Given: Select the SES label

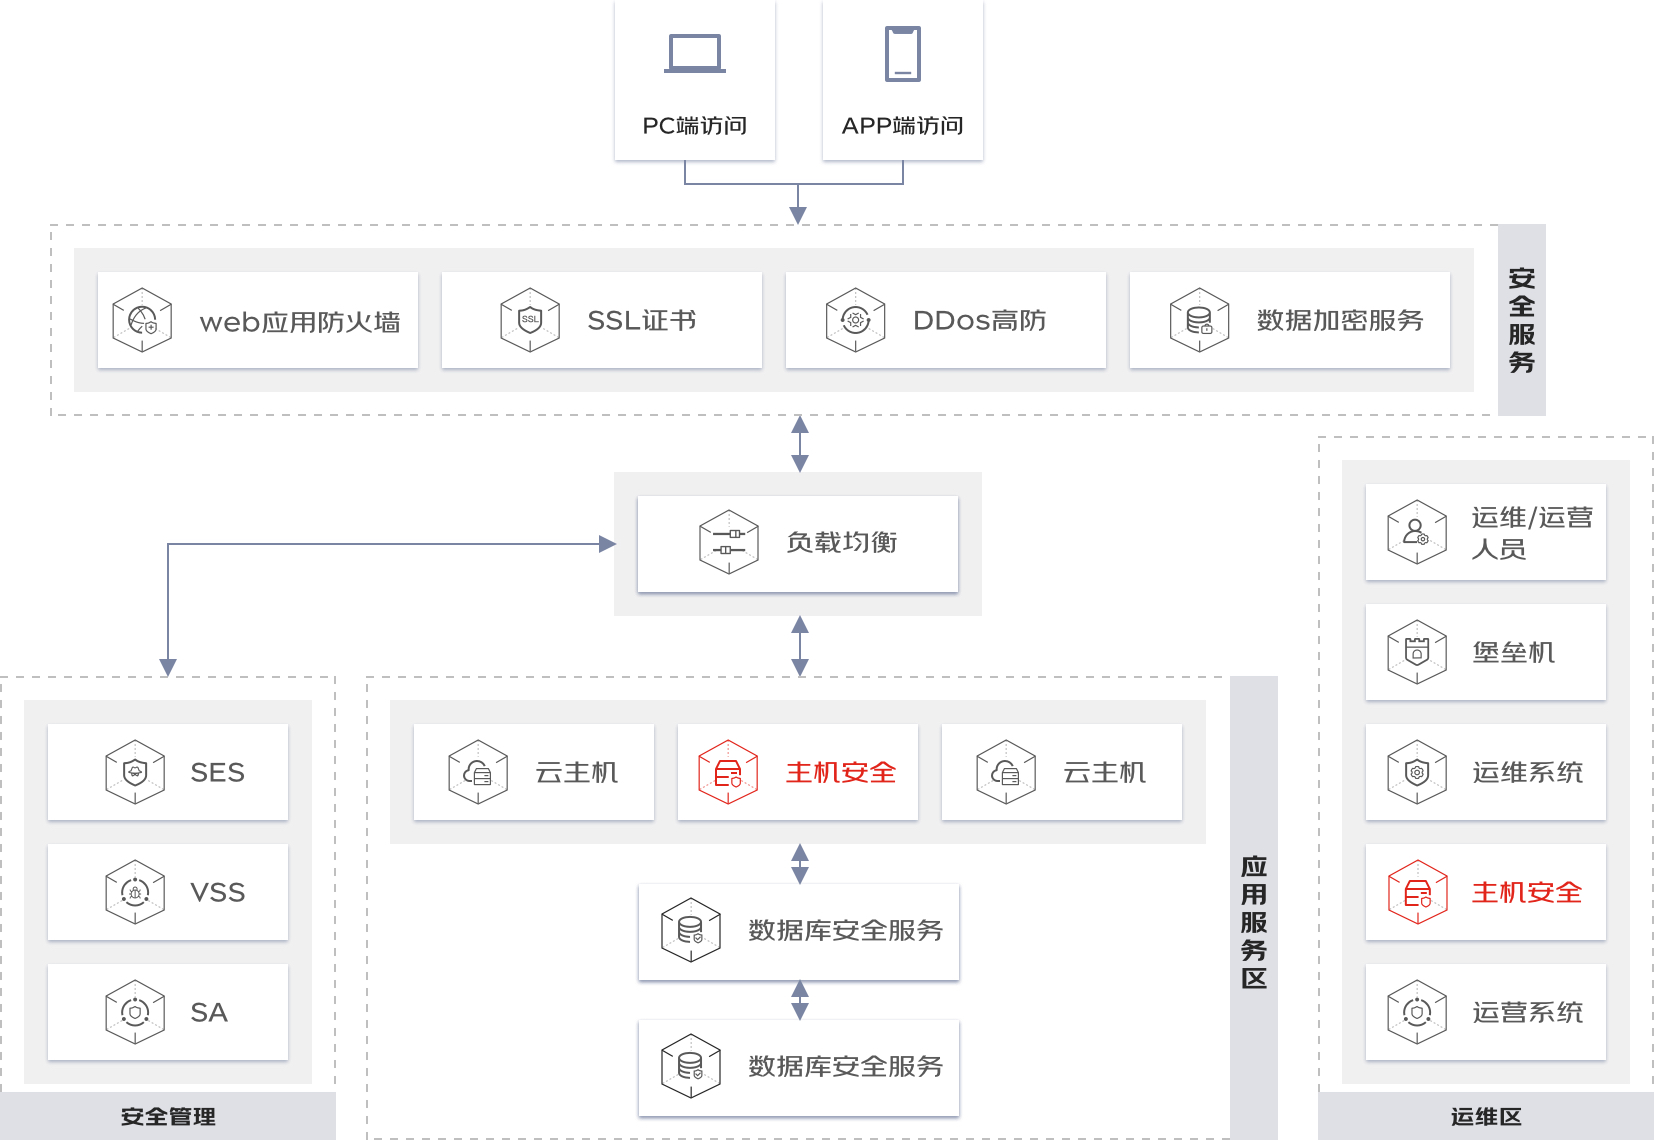Looking at the screenshot, I should (217, 773).
